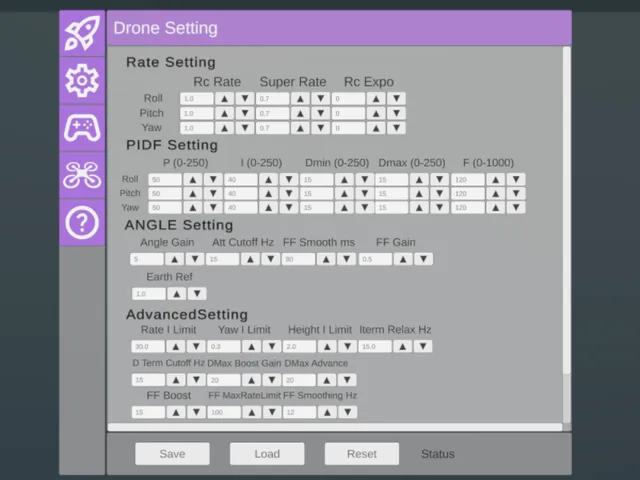
Task: Increase Roll Rc Rate with up arrow
Action: point(225,99)
